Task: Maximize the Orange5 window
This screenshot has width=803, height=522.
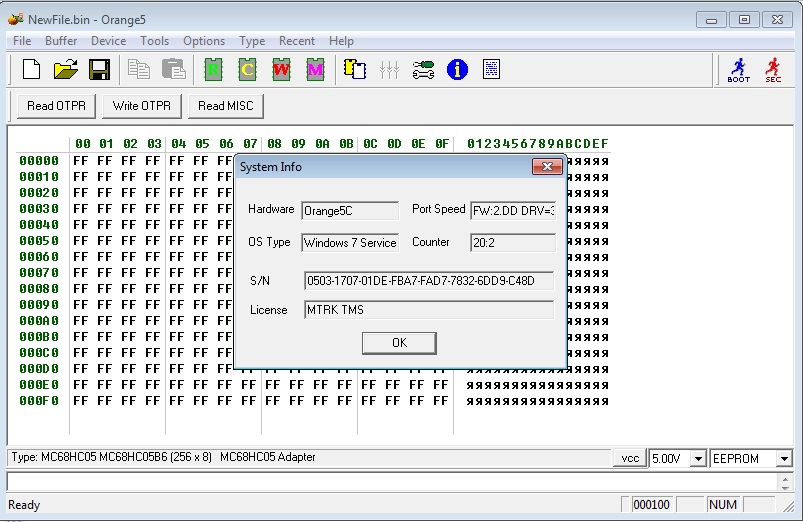Action: click(744, 20)
